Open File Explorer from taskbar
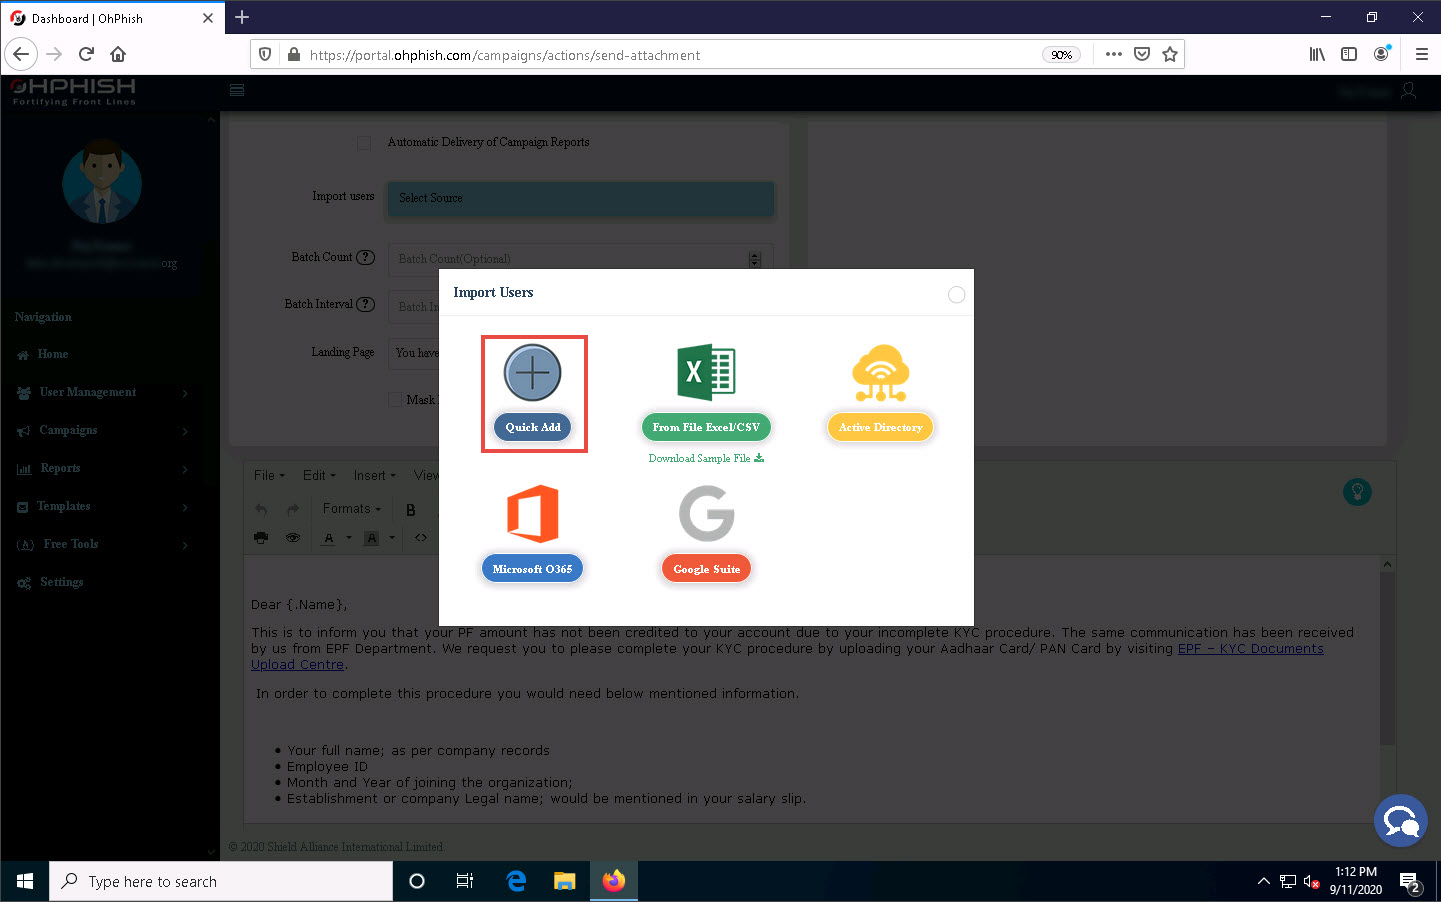 (x=565, y=881)
